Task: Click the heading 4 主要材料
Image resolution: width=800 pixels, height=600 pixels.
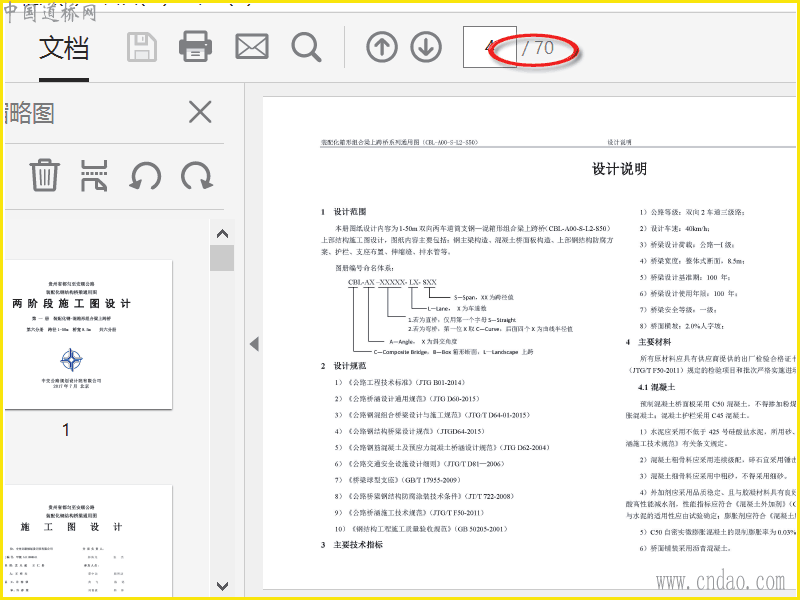Action: 648,342
